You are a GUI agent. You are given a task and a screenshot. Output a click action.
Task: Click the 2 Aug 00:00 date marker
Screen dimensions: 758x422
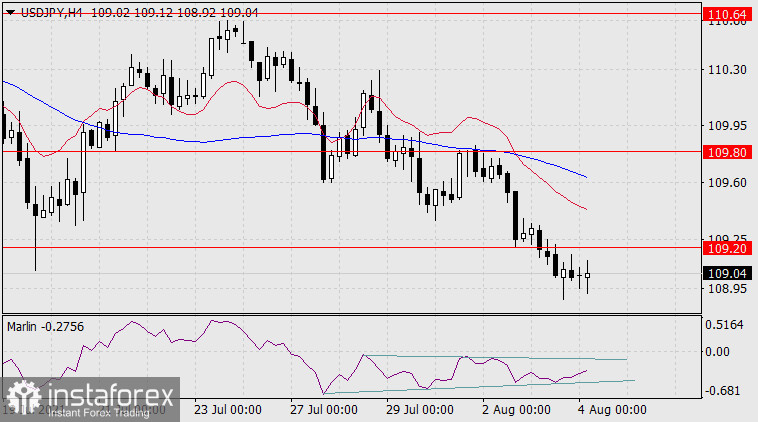pyautogui.click(x=516, y=409)
